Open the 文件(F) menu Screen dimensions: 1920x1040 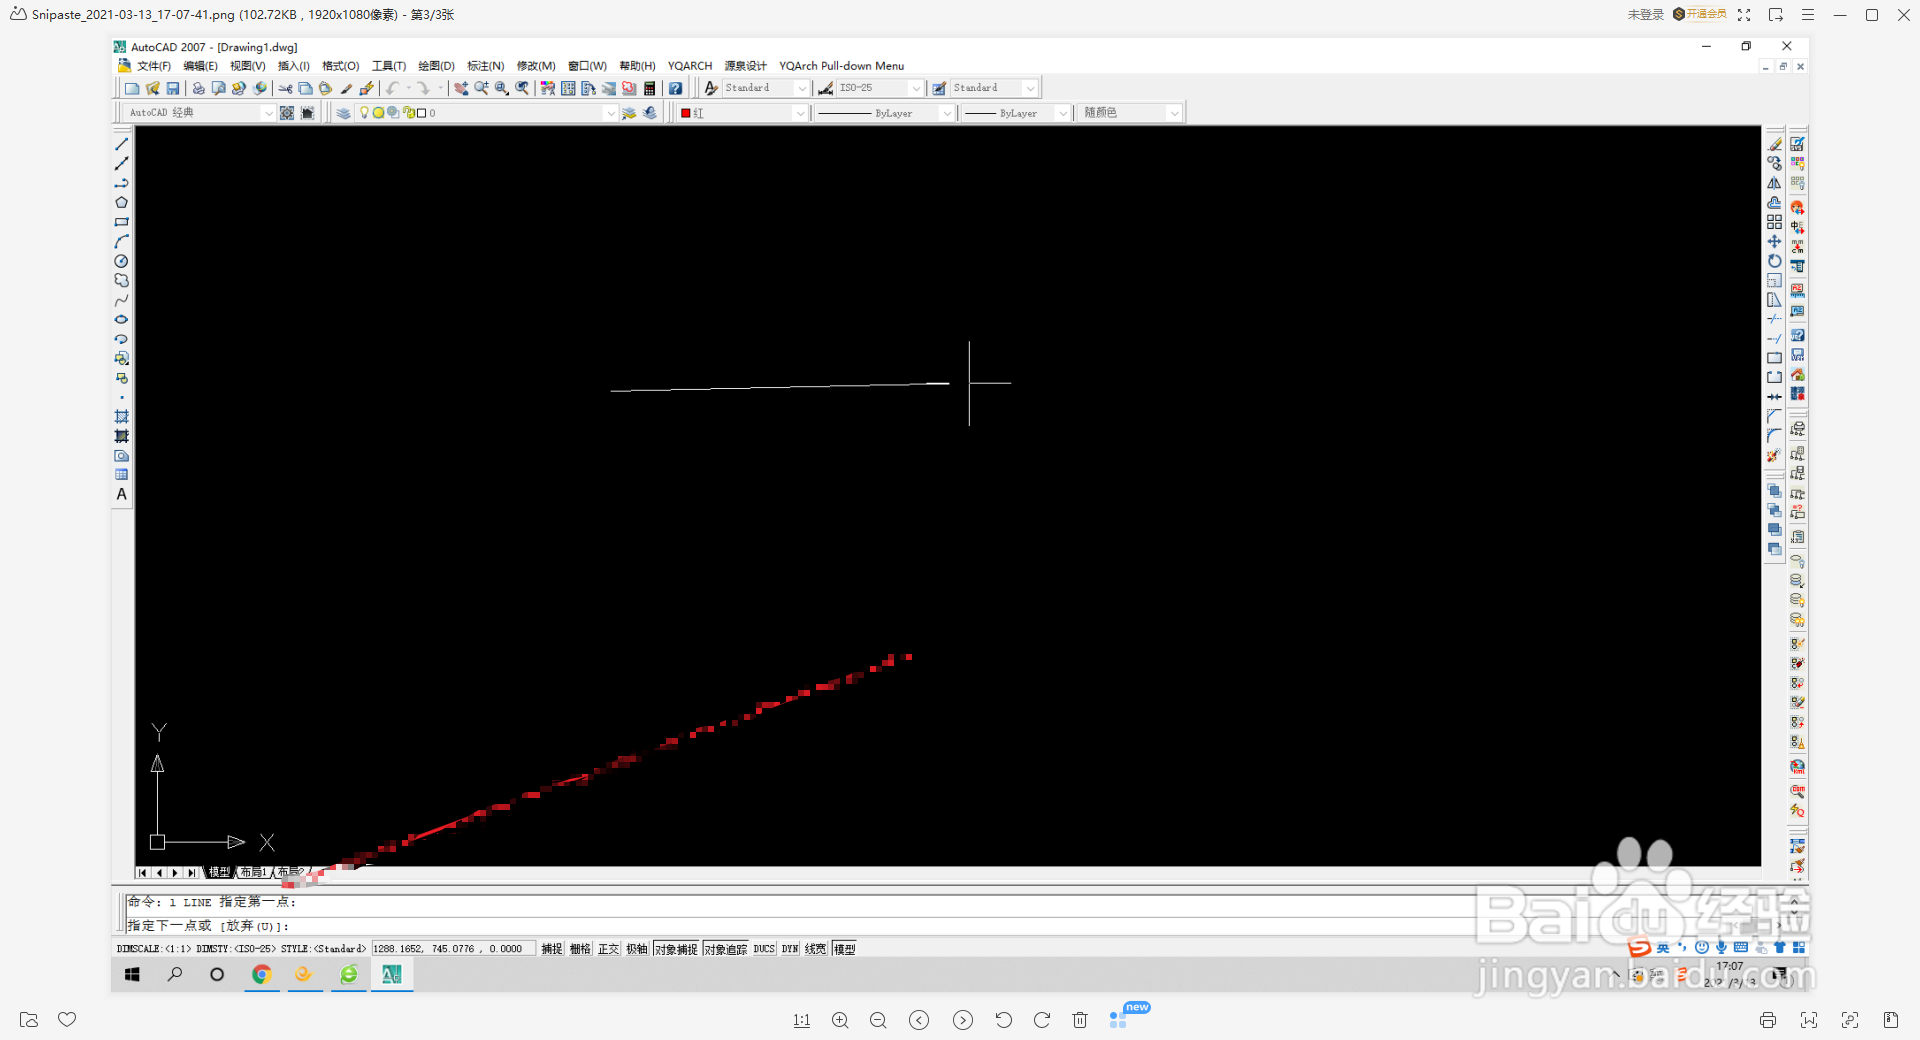pyautogui.click(x=154, y=66)
